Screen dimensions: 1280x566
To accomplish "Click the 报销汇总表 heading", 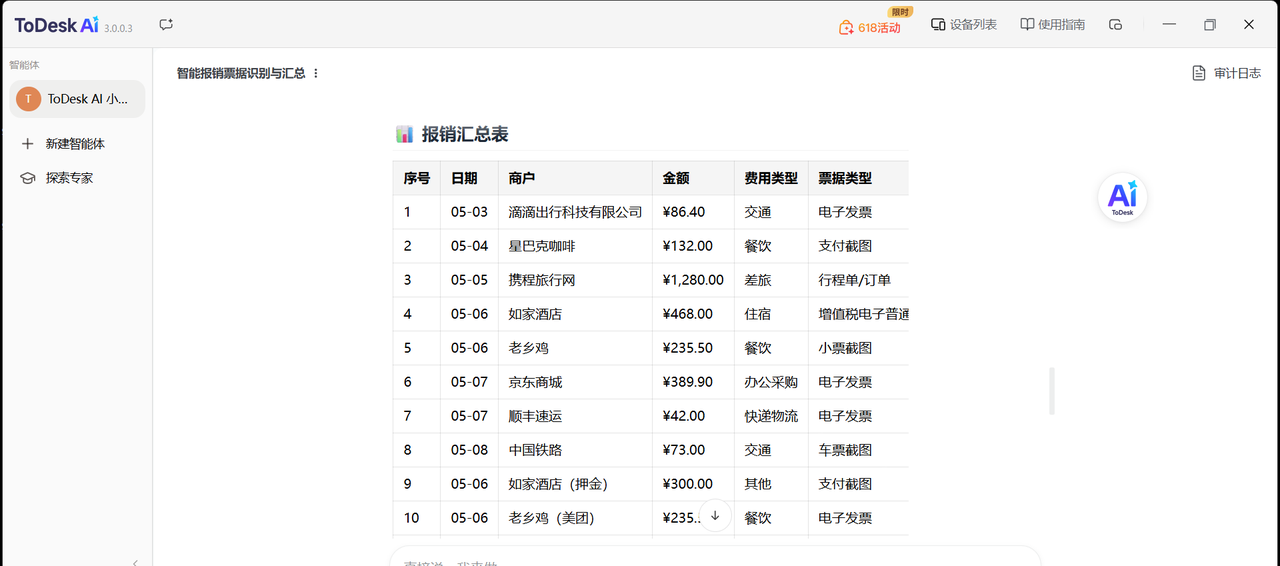I will pos(465,134).
